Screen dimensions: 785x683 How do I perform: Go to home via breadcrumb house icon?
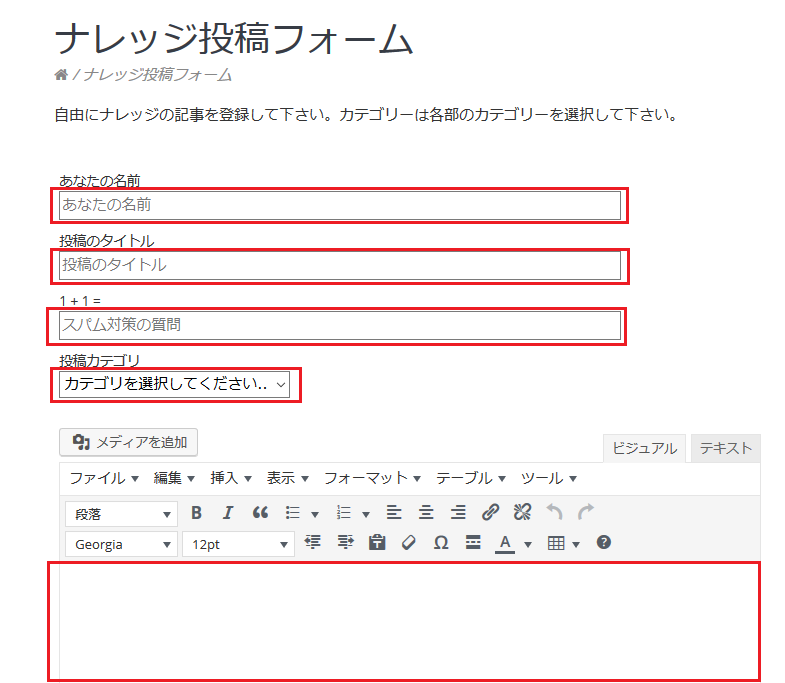[61, 75]
